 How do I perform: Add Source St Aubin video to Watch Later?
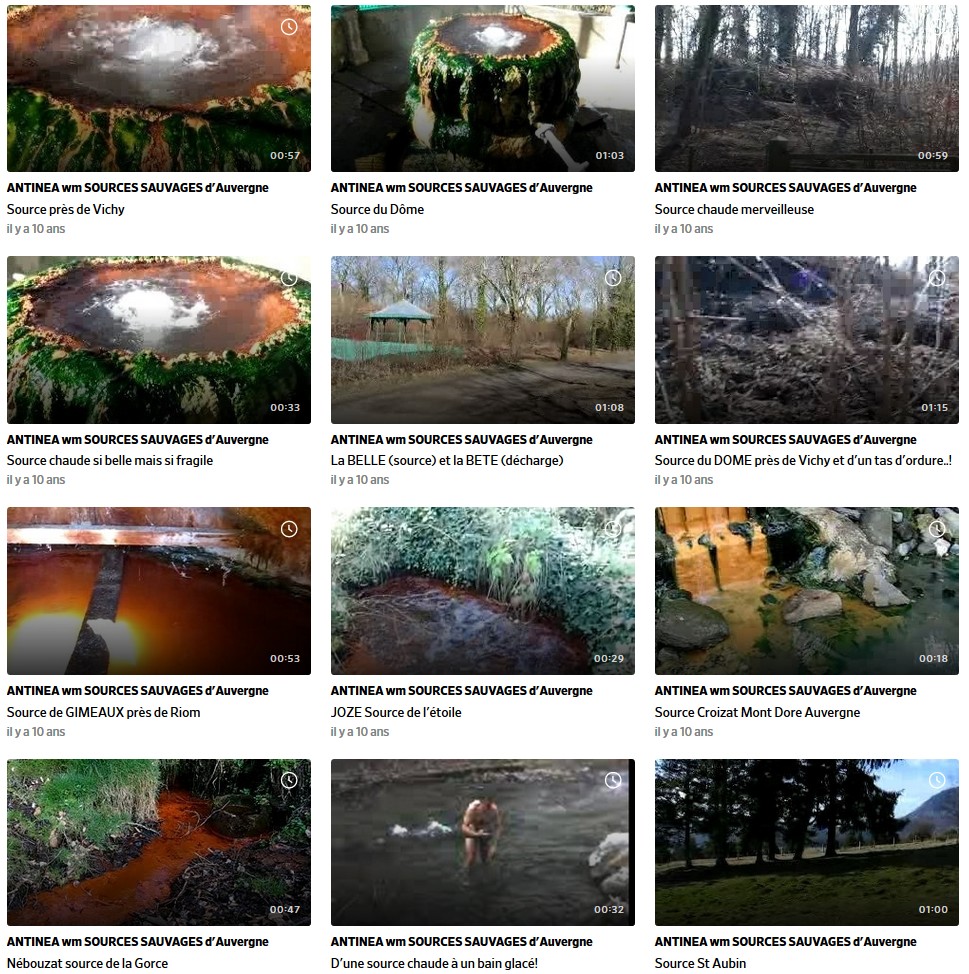[x=937, y=780]
